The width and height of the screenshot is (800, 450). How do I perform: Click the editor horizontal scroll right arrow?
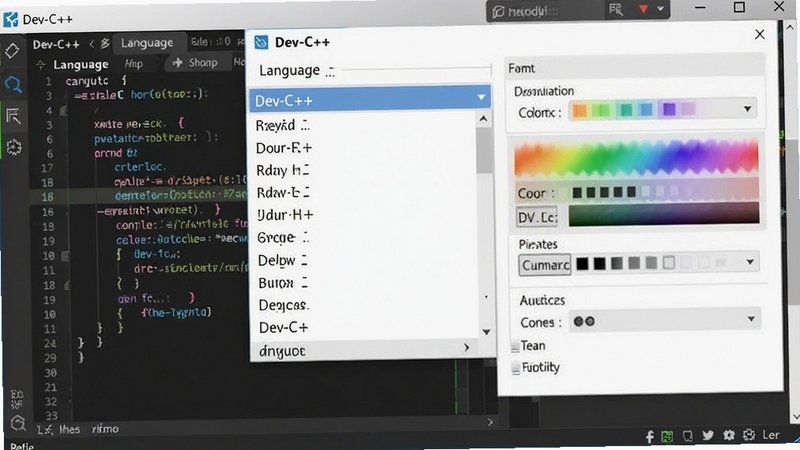(490, 422)
